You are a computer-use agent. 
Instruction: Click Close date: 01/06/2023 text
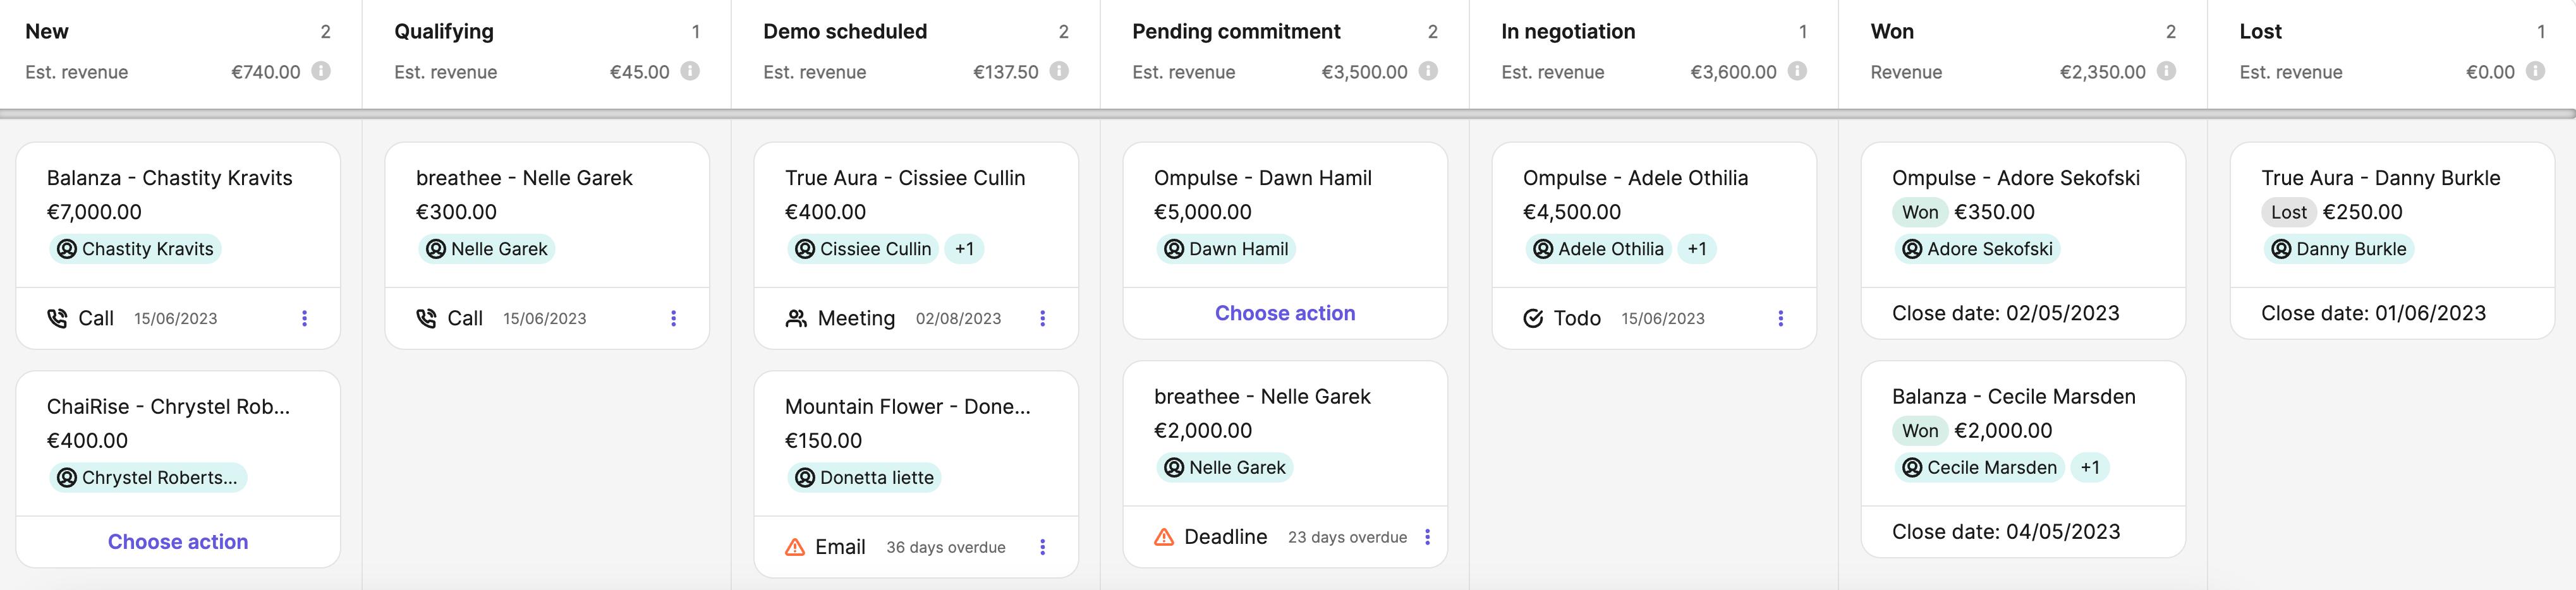click(x=2374, y=313)
